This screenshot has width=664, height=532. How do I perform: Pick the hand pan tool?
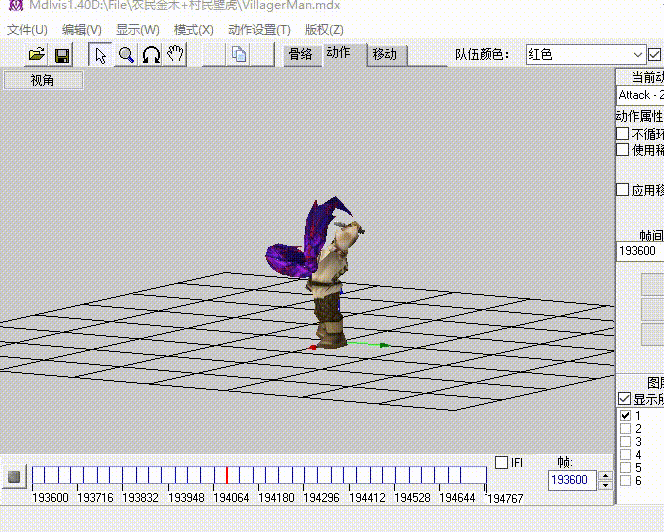click(175, 54)
